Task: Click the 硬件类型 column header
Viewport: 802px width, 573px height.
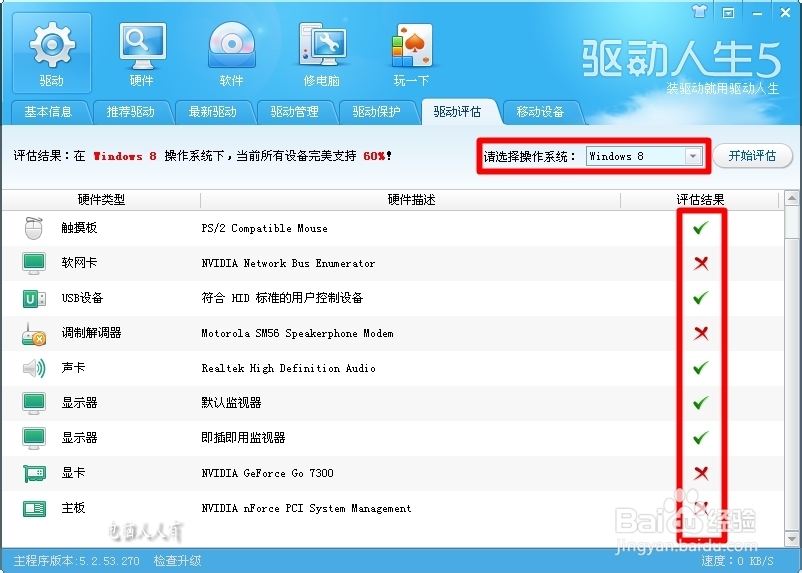Action: pyautogui.click(x=101, y=200)
